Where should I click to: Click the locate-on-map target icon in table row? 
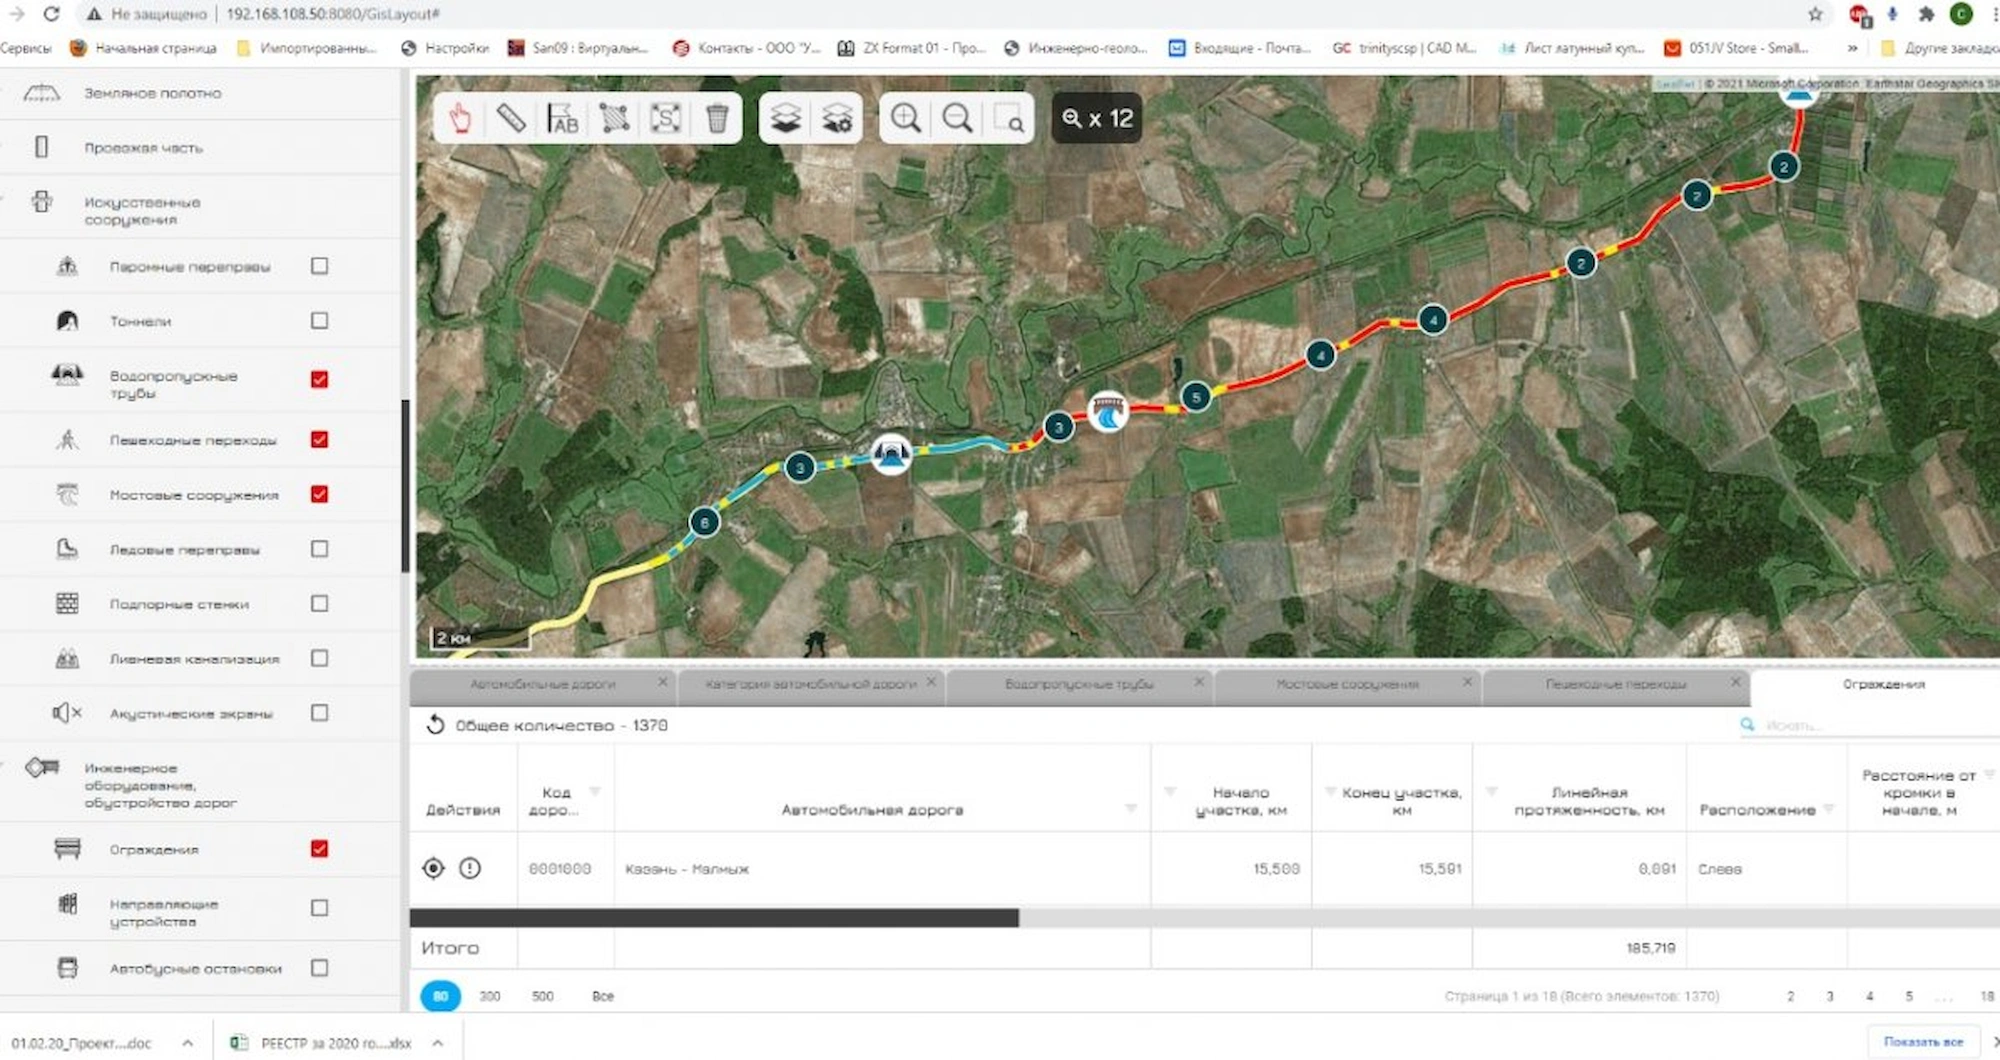[433, 868]
